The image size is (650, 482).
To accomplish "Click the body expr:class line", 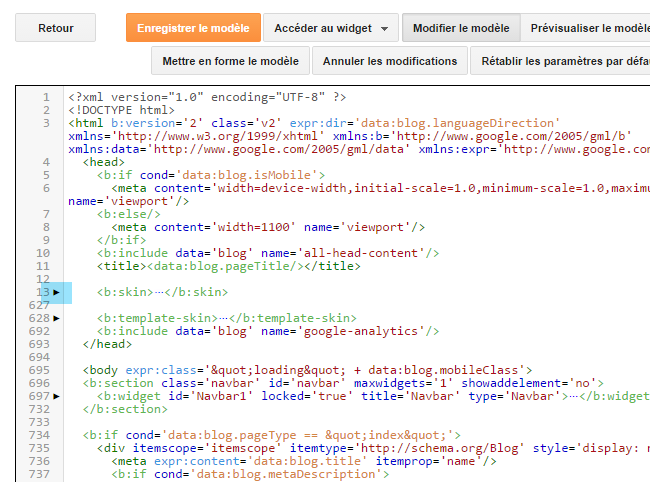I will coord(308,371).
